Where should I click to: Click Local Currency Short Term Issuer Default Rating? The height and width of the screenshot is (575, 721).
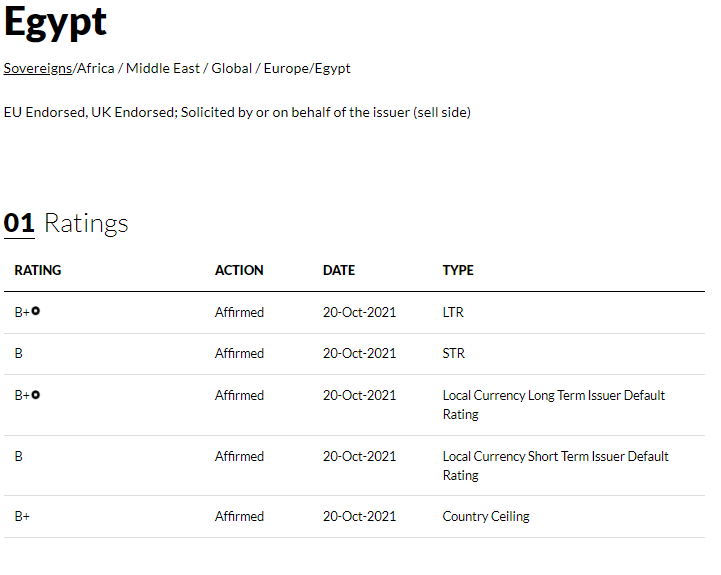pos(555,466)
